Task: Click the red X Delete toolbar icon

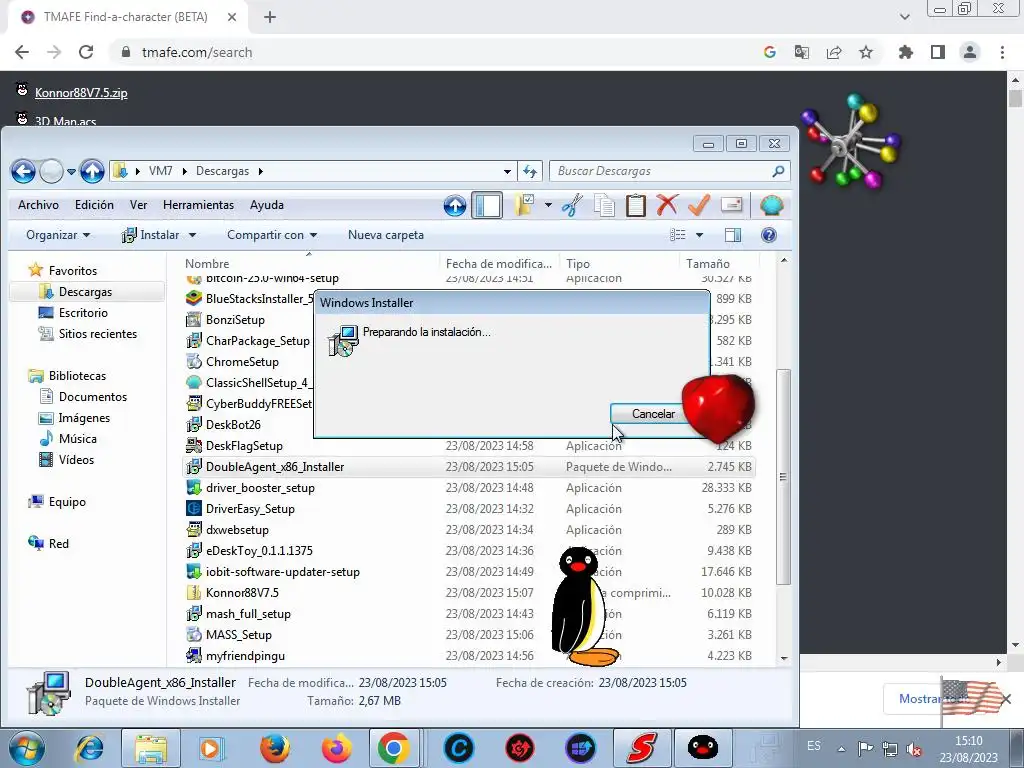Action: pyautogui.click(x=667, y=205)
